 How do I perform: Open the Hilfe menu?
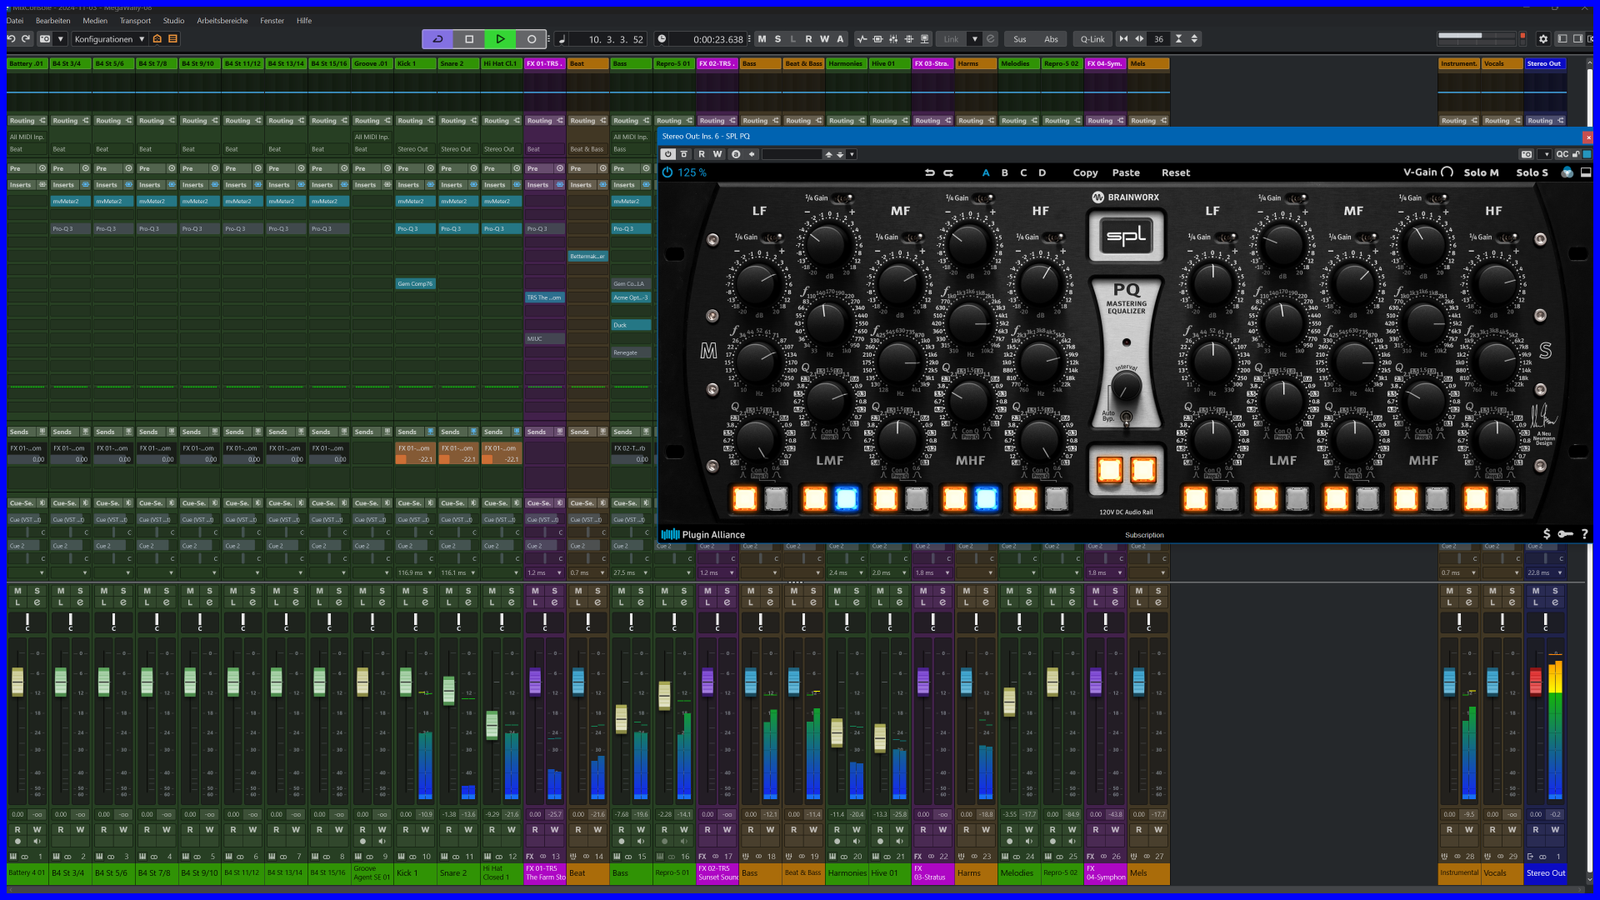[304, 20]
